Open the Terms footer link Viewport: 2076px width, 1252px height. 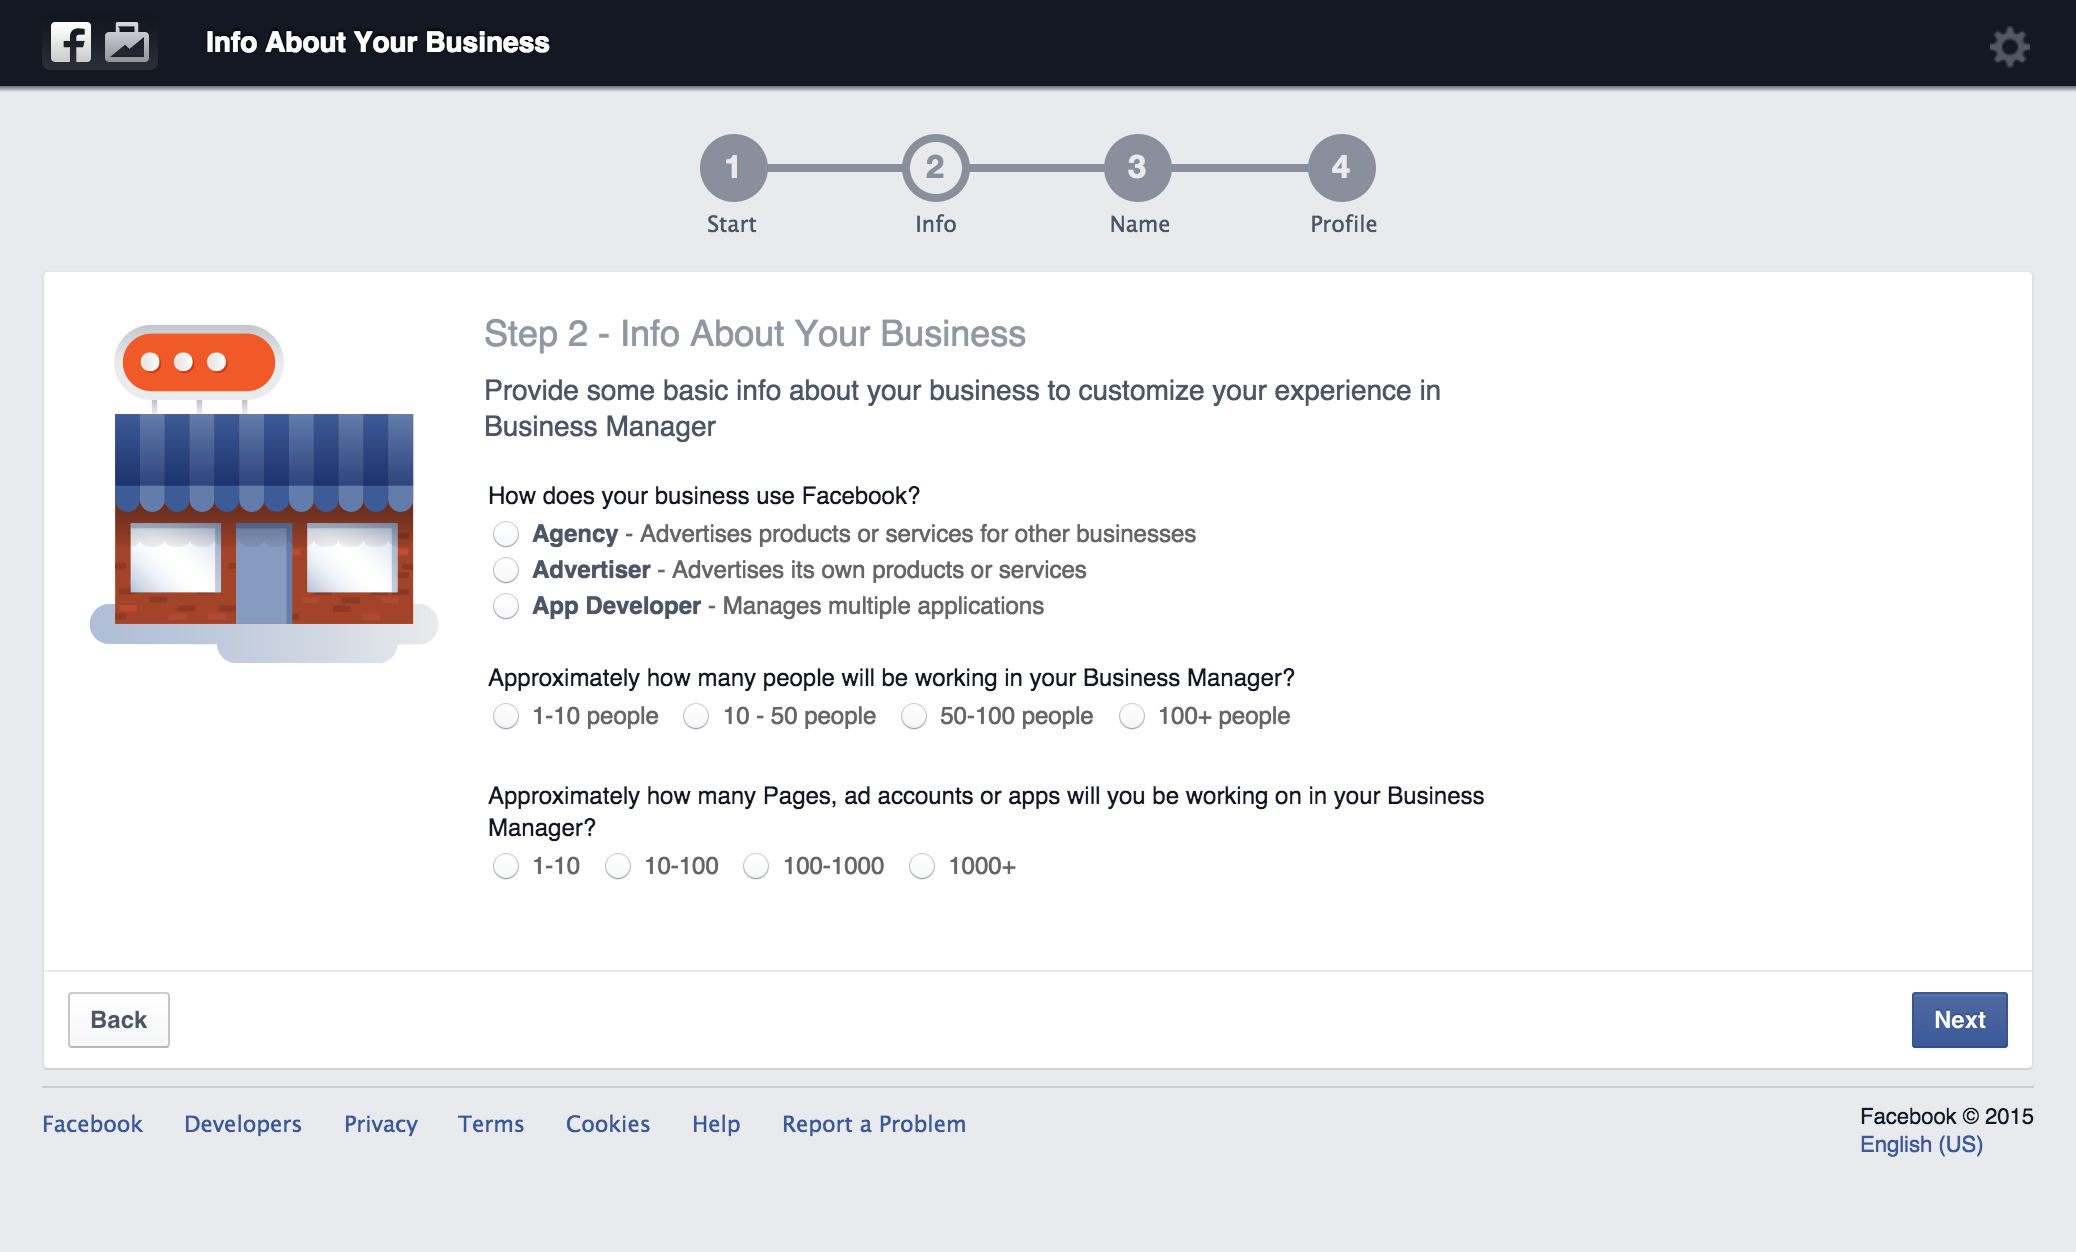pos(491,1124)
